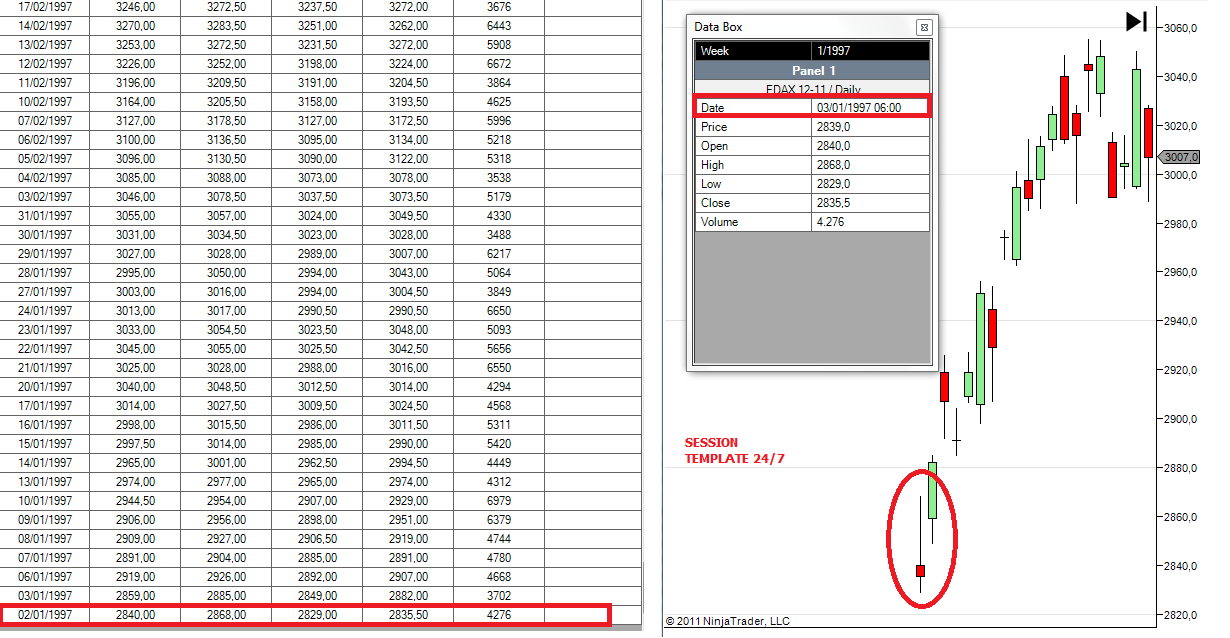This screenshot has width=1230, height=638.
Task: Select the Date row in Data Box
Action: click(813, 107)
